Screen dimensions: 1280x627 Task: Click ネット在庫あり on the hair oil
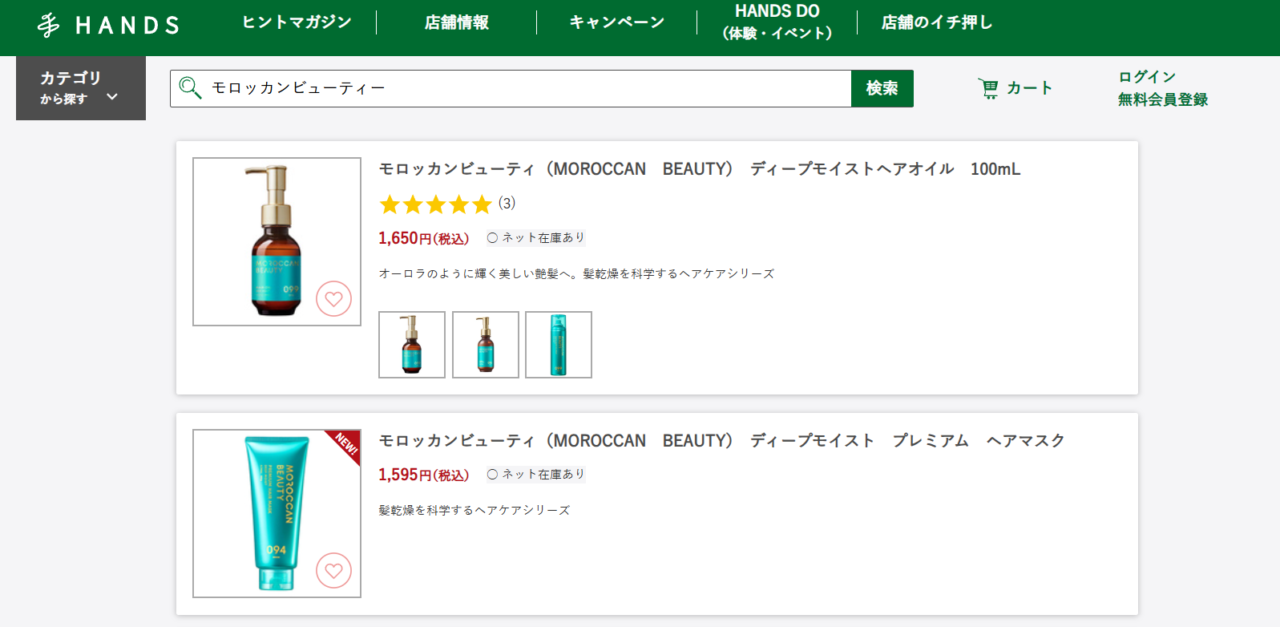coord(536,238)
